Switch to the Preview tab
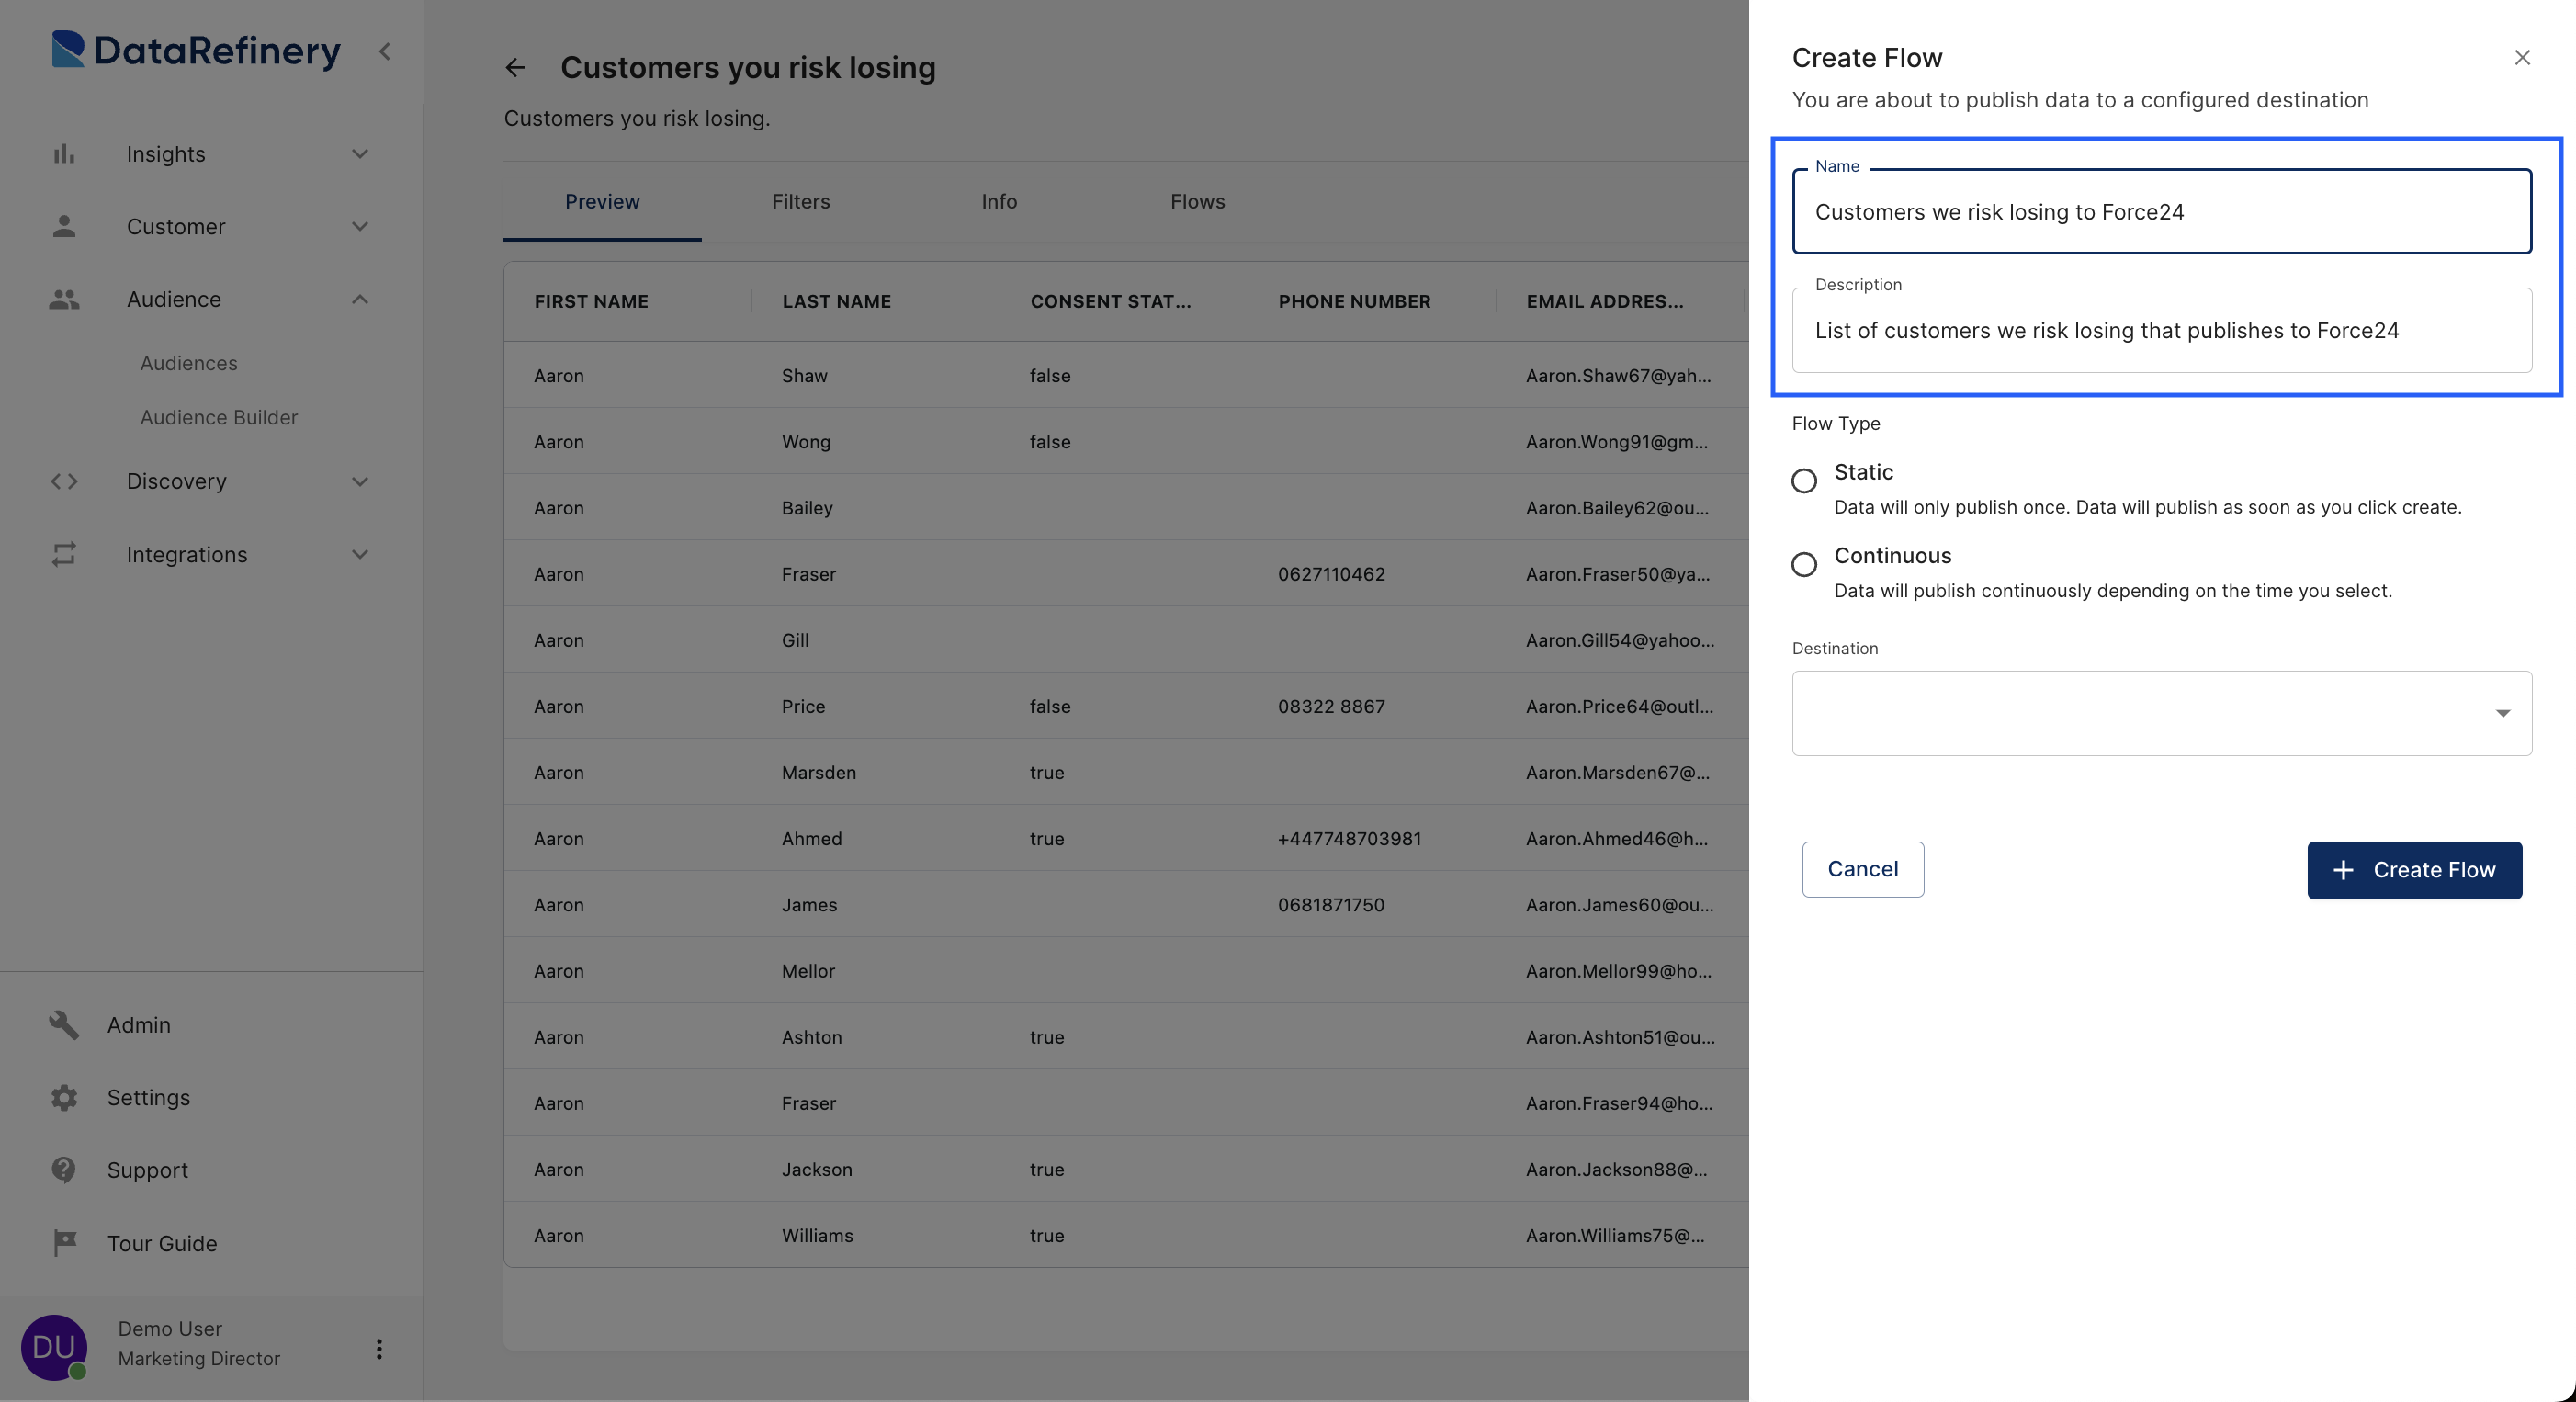Viewport: 2576px width, 1402px height. [602, 202]
